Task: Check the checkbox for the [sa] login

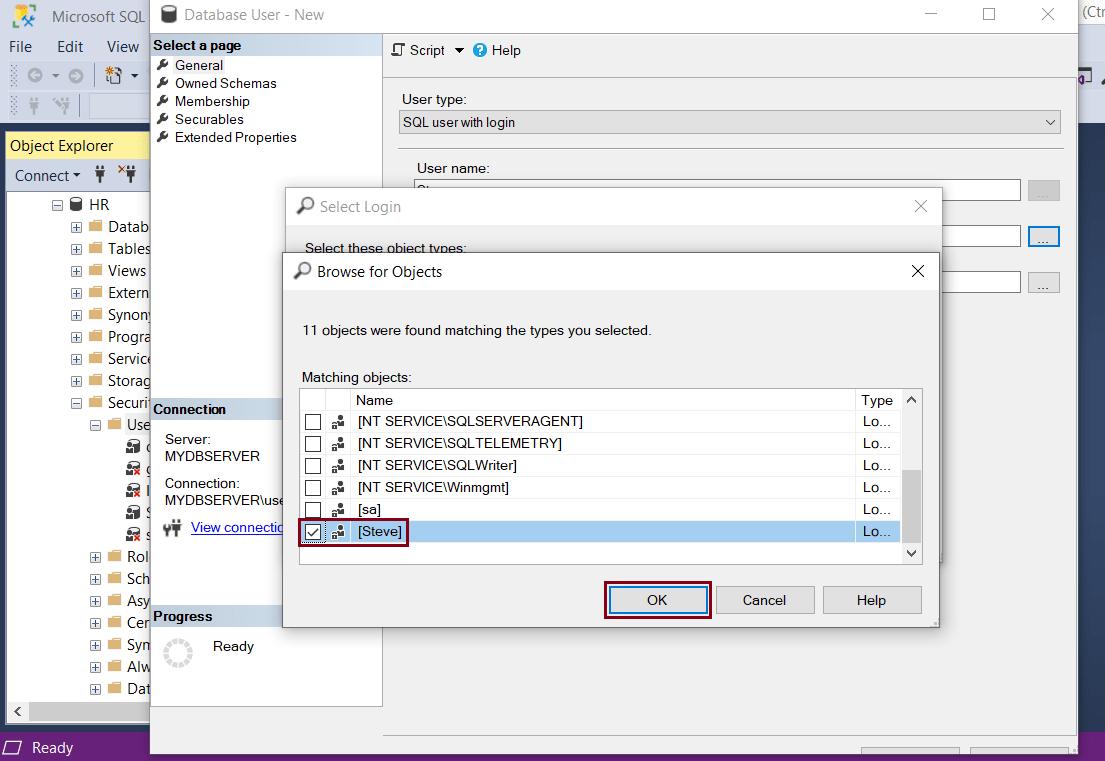Action: tap(313, 509)
